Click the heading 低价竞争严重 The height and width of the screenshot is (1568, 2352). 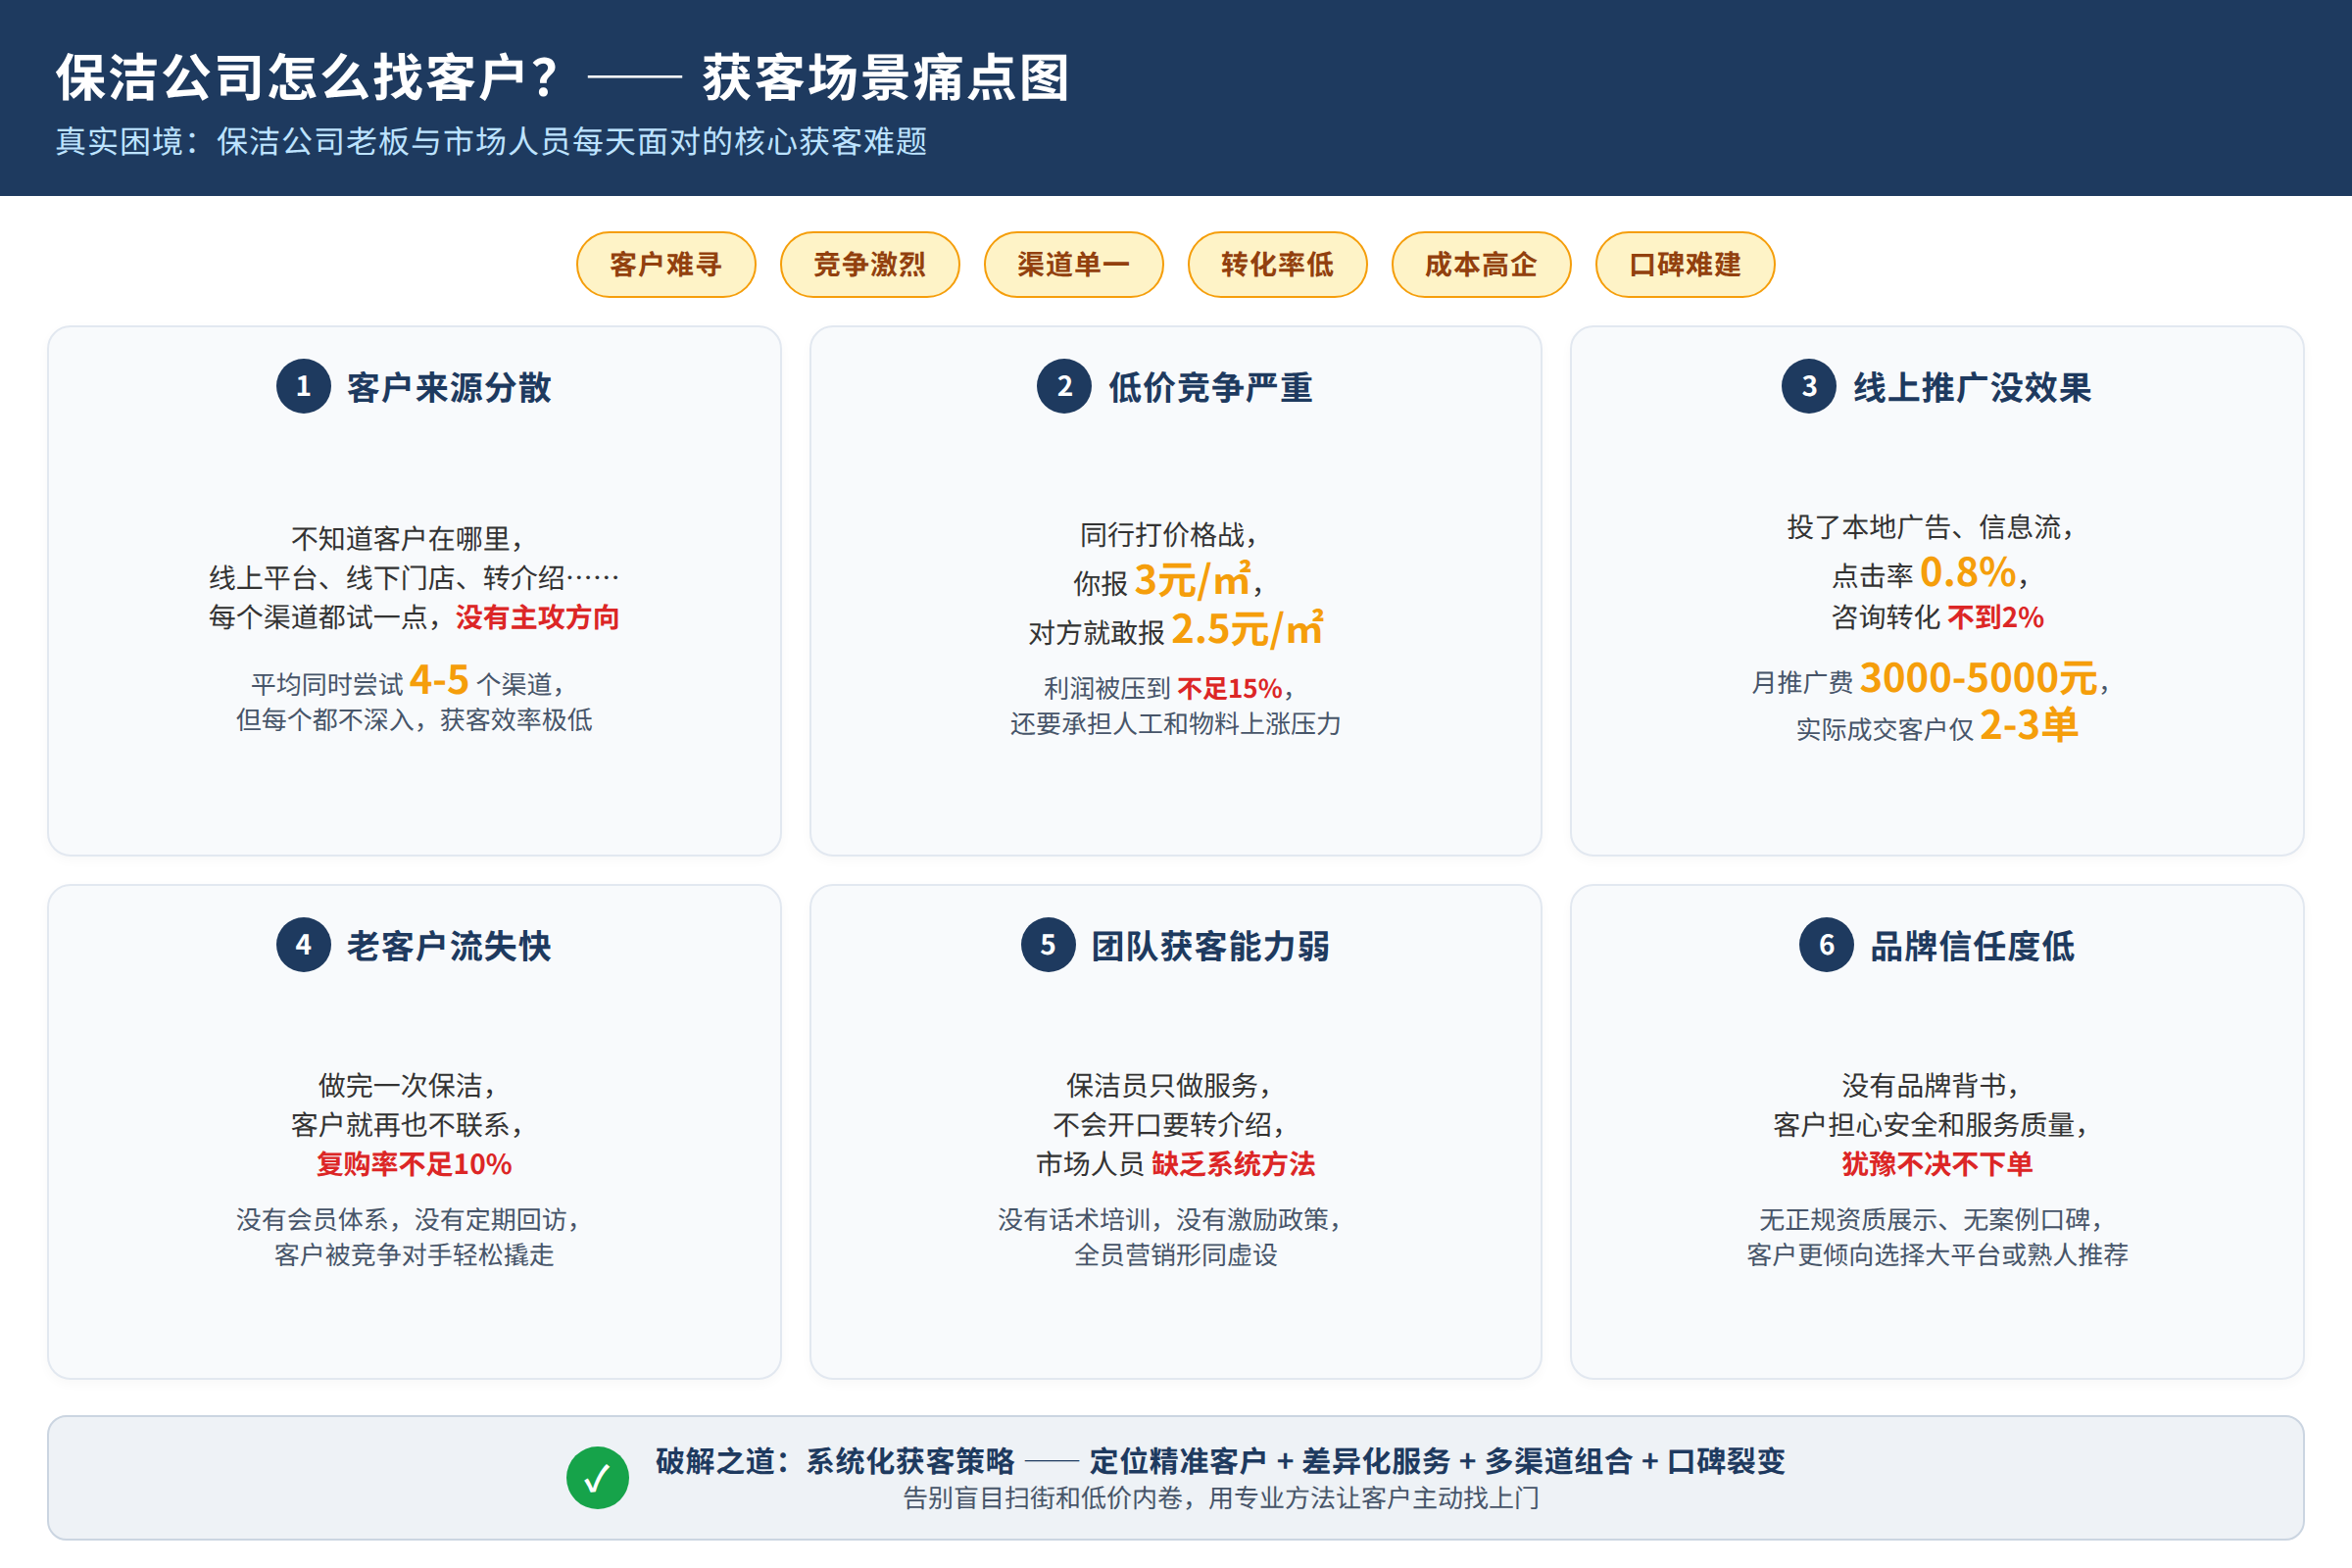point(1210,387)
